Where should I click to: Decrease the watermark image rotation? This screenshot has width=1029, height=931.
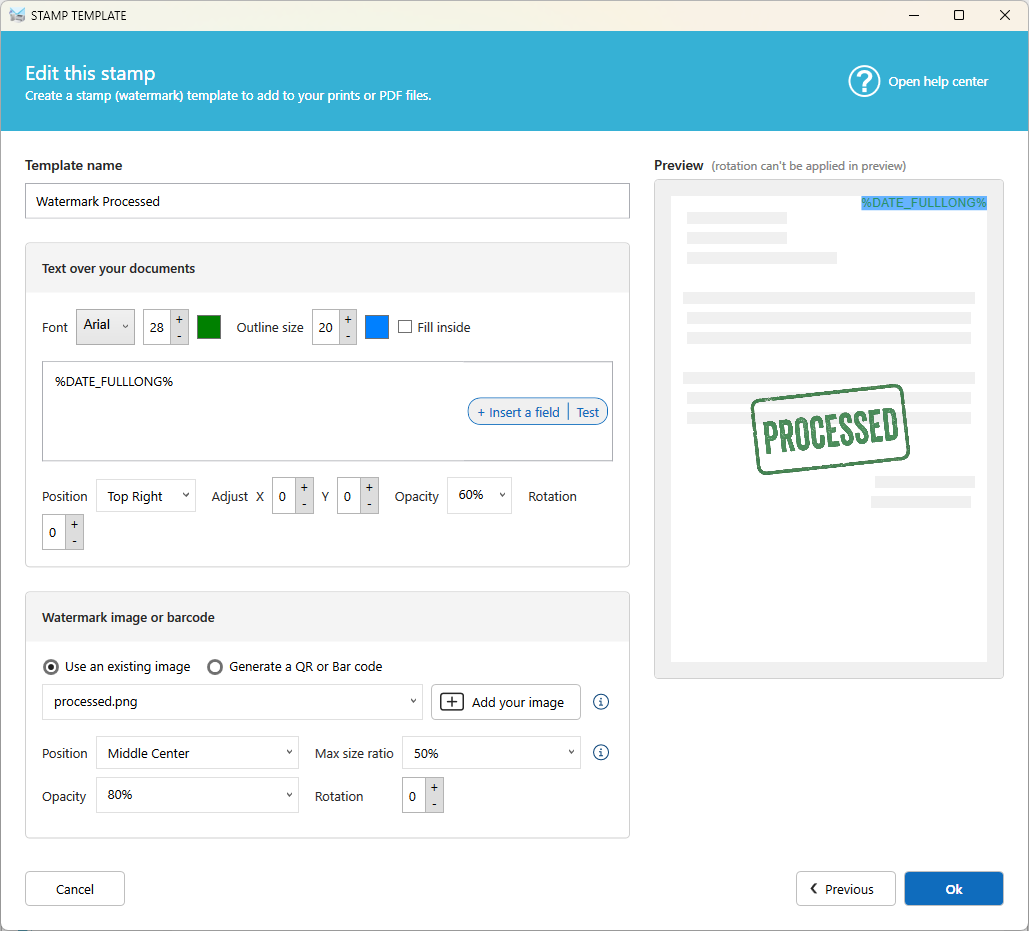(434, 804)
